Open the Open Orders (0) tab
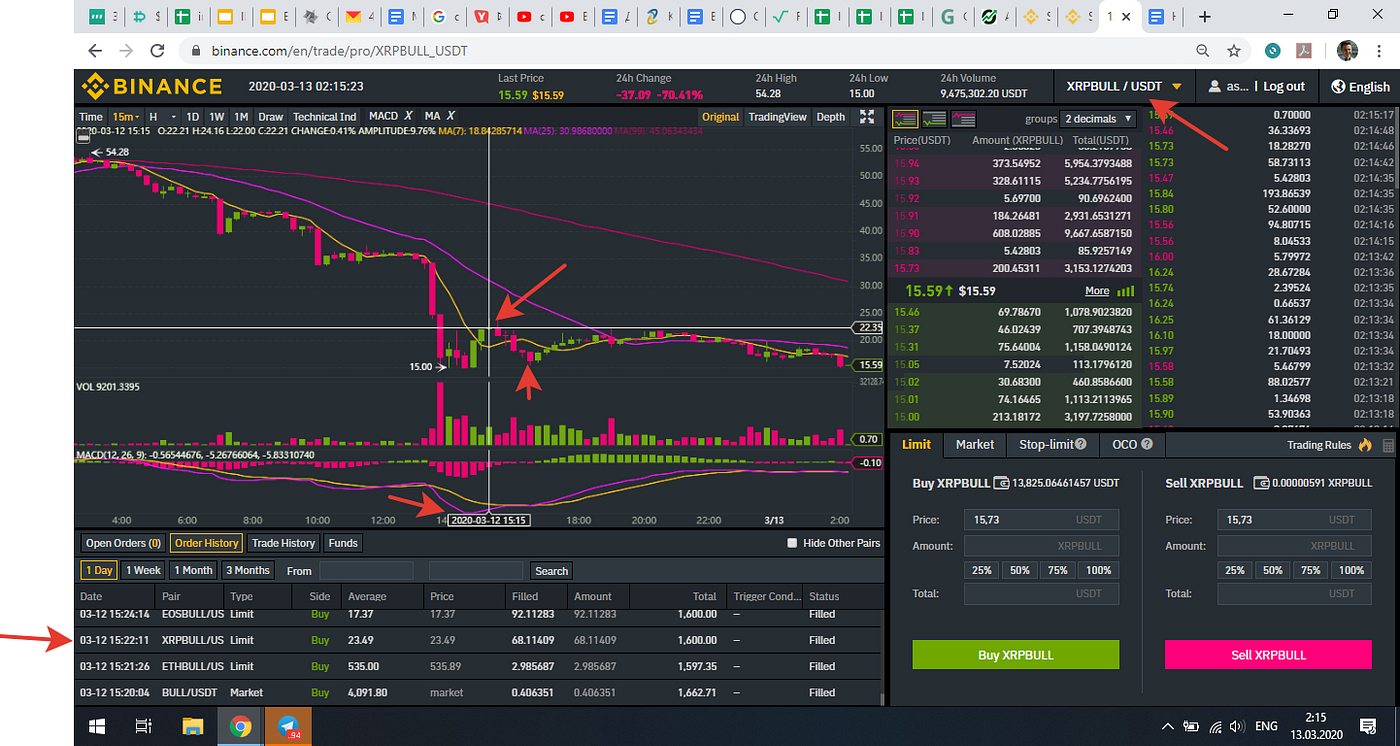 point(123,543)
